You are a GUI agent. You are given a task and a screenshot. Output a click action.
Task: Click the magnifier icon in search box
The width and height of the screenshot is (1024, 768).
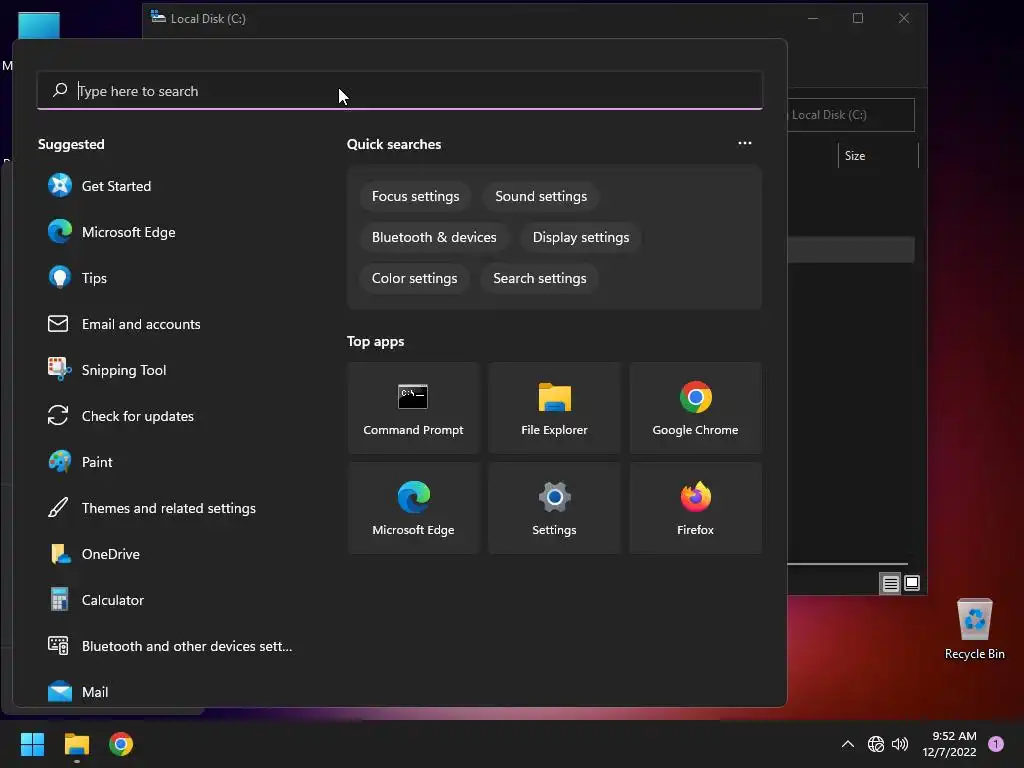tap(60, 89)
